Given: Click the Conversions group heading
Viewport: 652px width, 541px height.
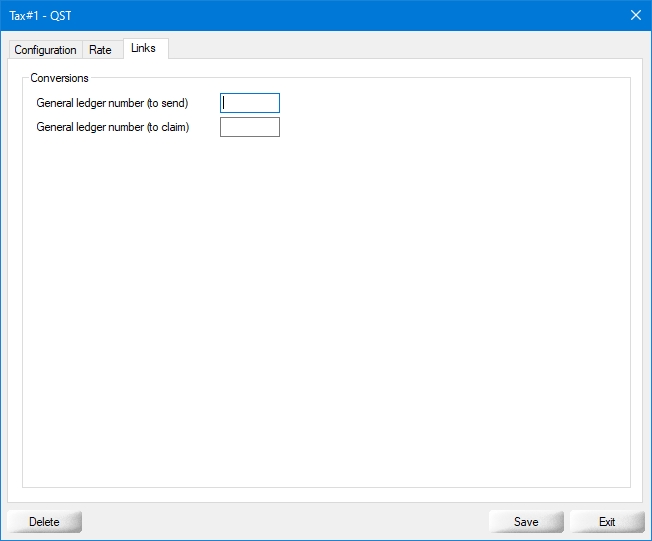Looking at the screenshot, I should coord(59,78).
